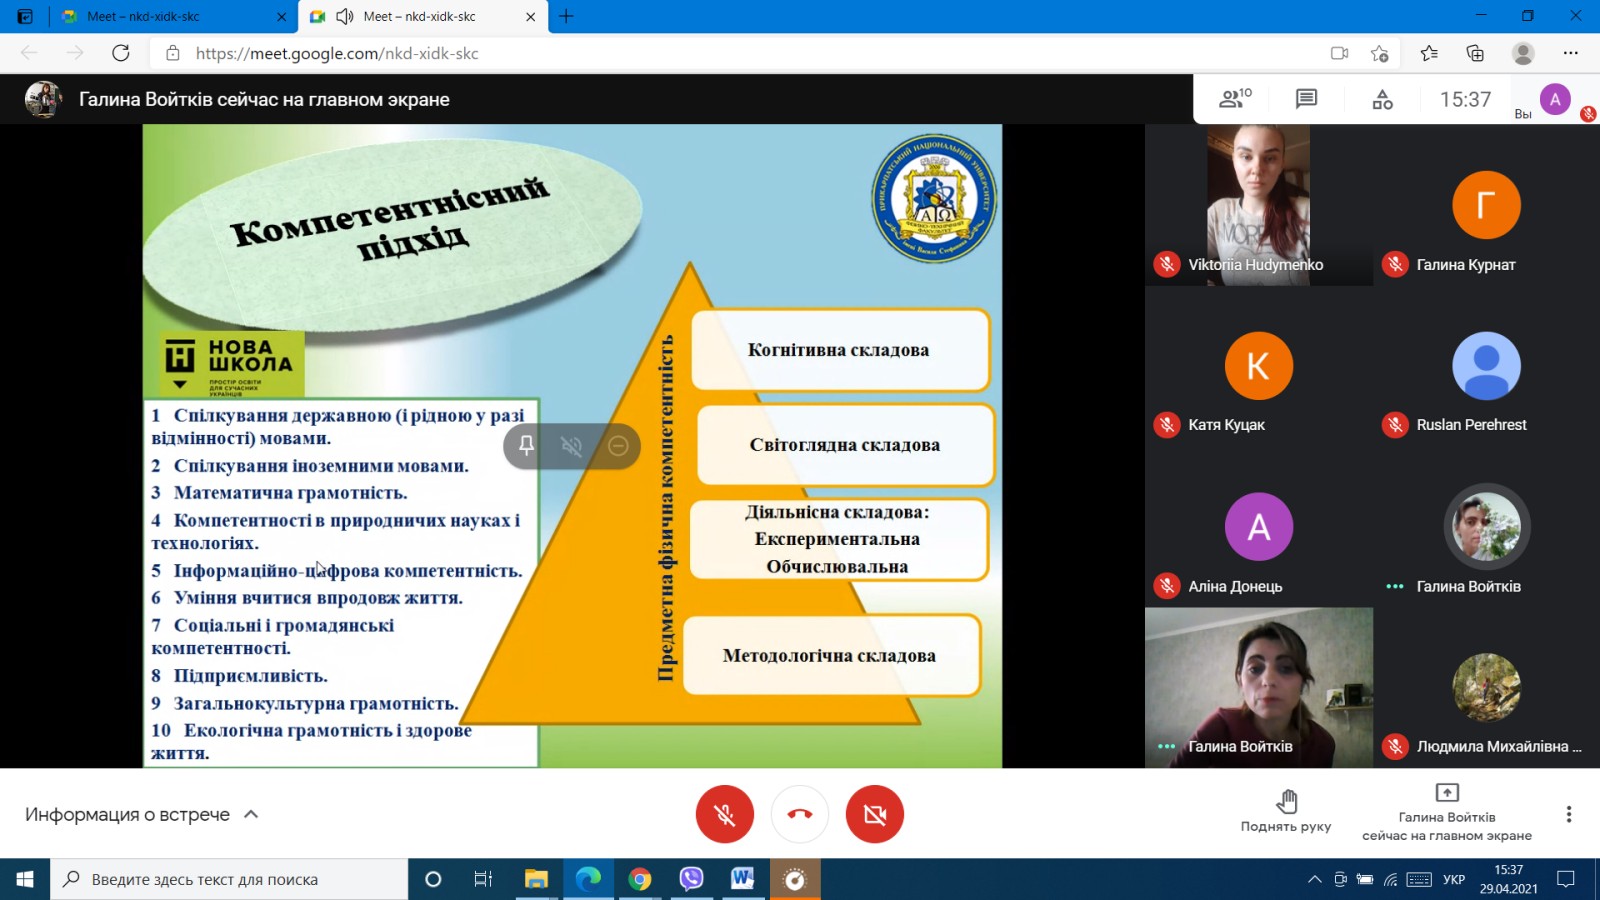Click Viktoriia Hudymenko video tile
Screen dimensions: 1600x900
[x=1258, y=205]
